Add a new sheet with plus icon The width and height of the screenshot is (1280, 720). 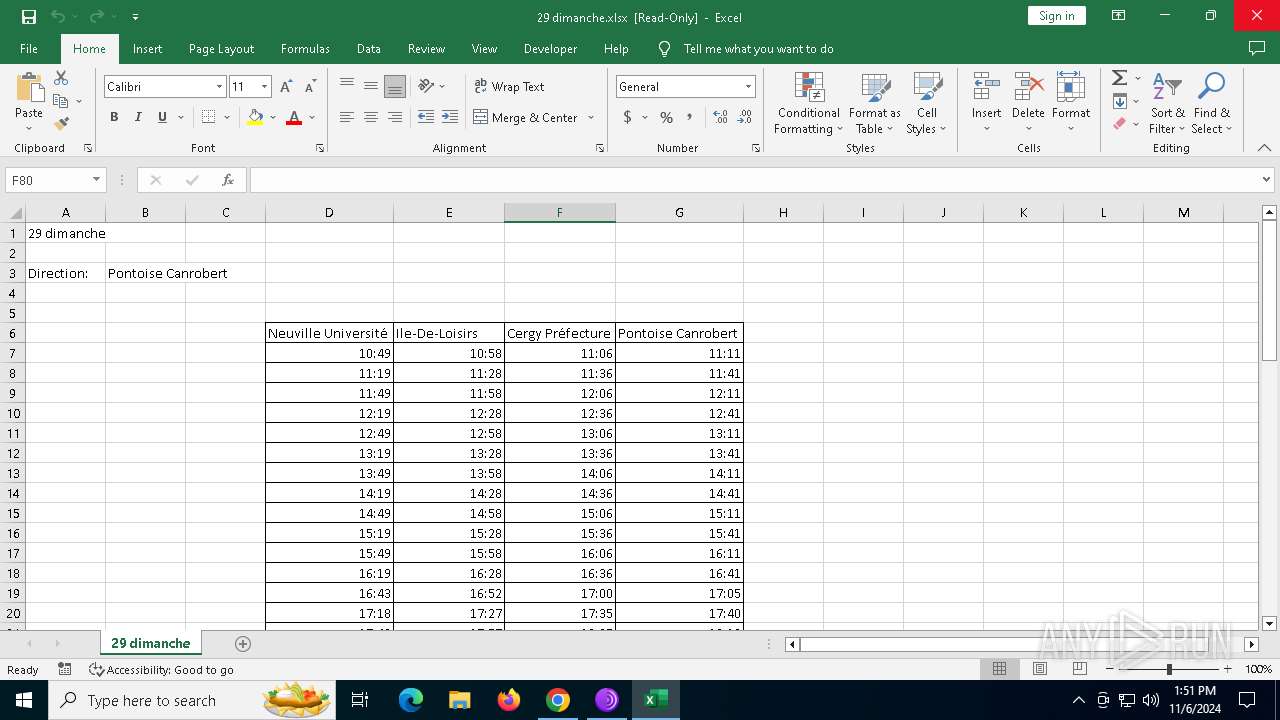[242, 644]
